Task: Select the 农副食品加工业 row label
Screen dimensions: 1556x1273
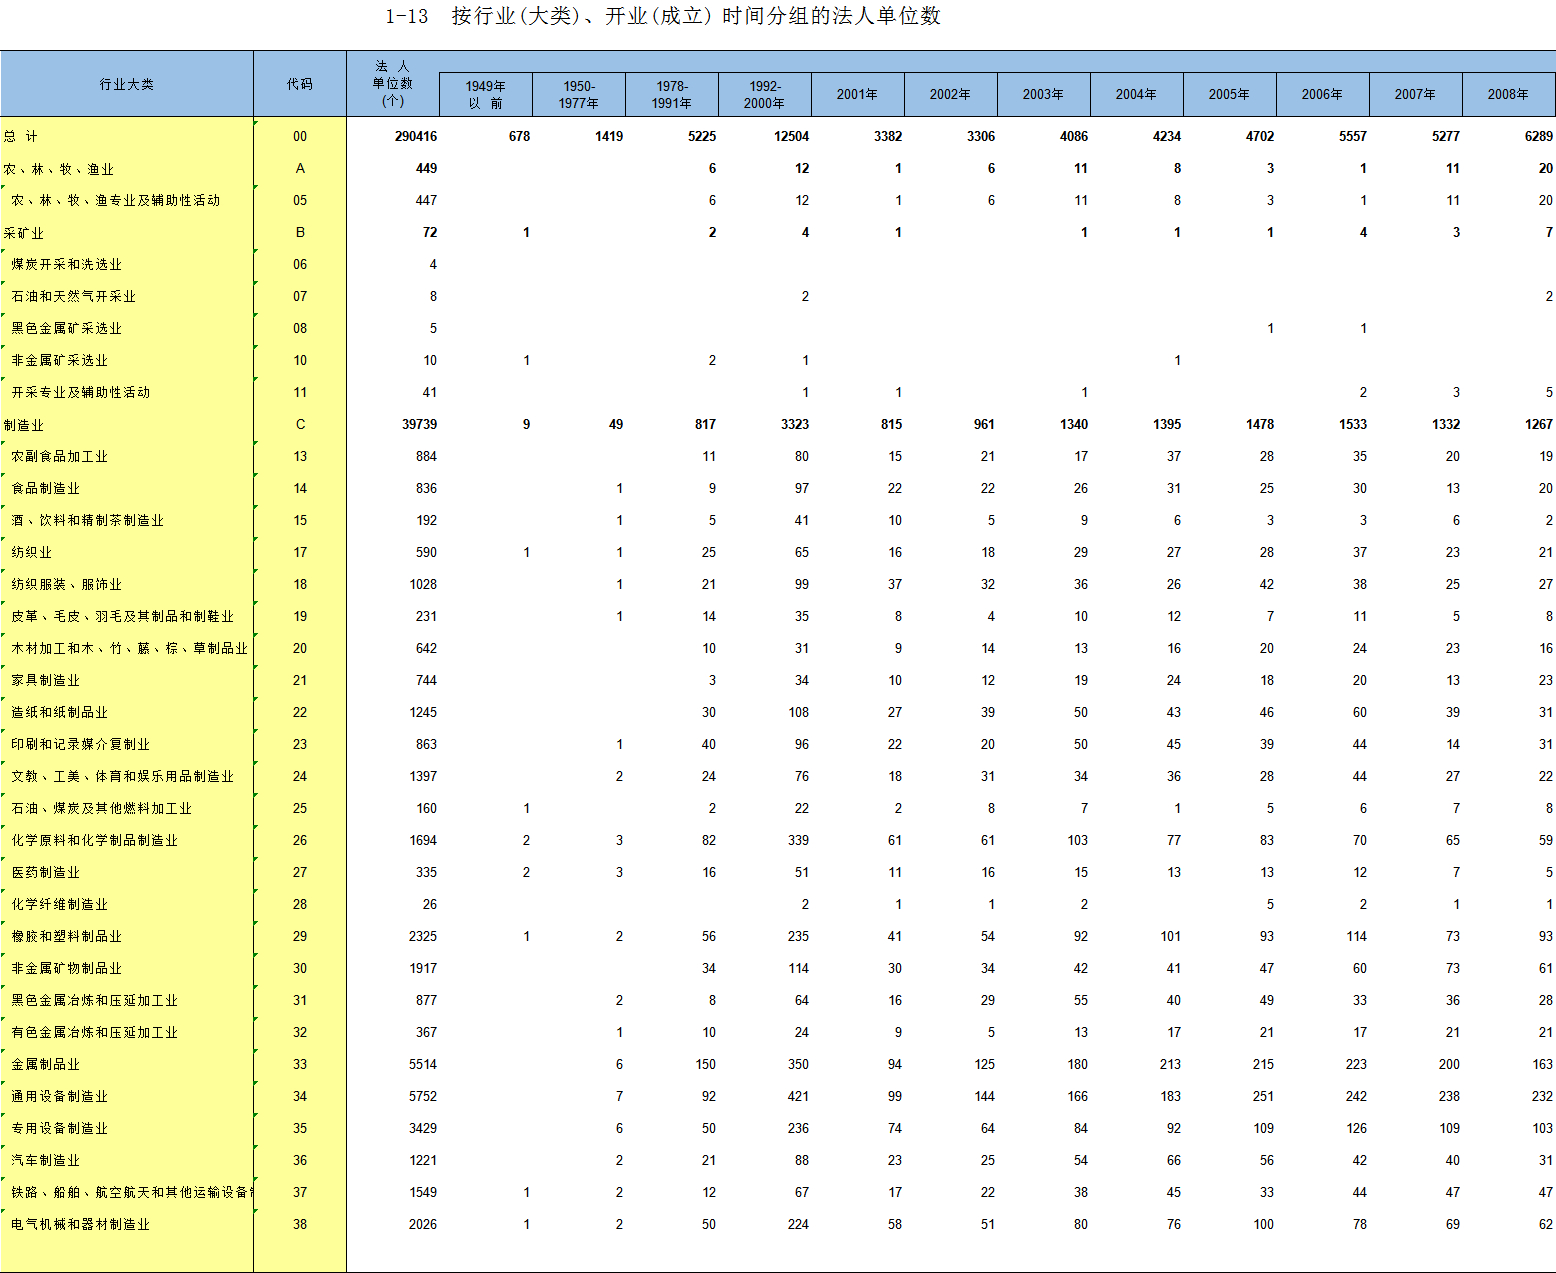Action: (x=60, y=457)
